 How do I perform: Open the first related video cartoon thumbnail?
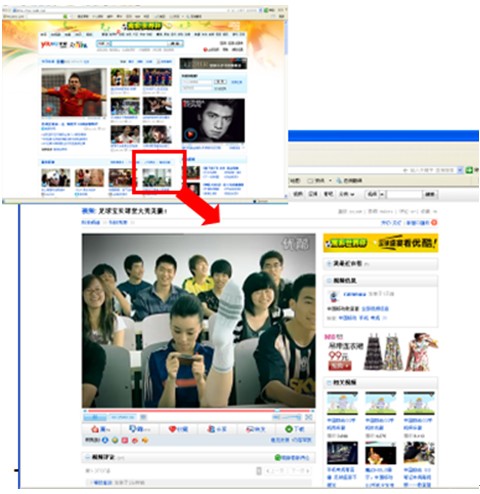[x=342, y=403]
